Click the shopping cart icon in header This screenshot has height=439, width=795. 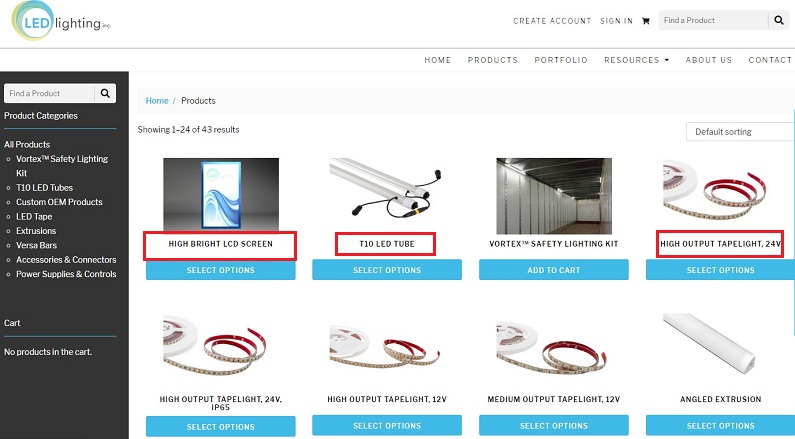click(x=645, y=21)
